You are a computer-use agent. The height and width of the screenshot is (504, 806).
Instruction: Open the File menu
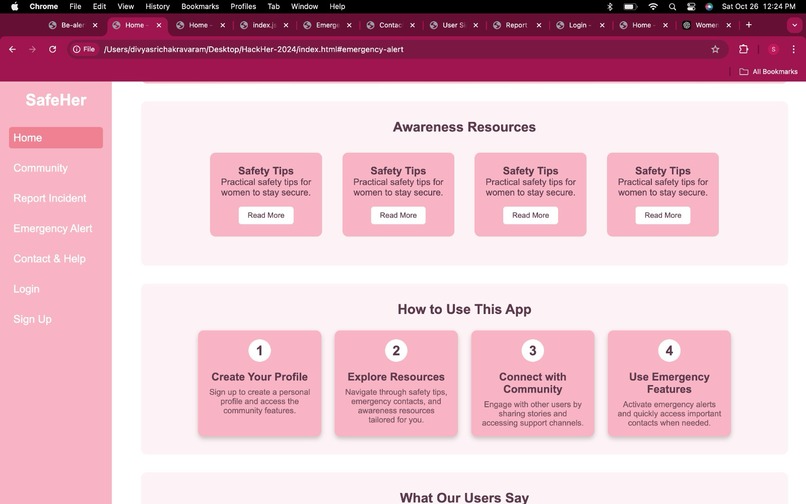(x=76, y=6)
